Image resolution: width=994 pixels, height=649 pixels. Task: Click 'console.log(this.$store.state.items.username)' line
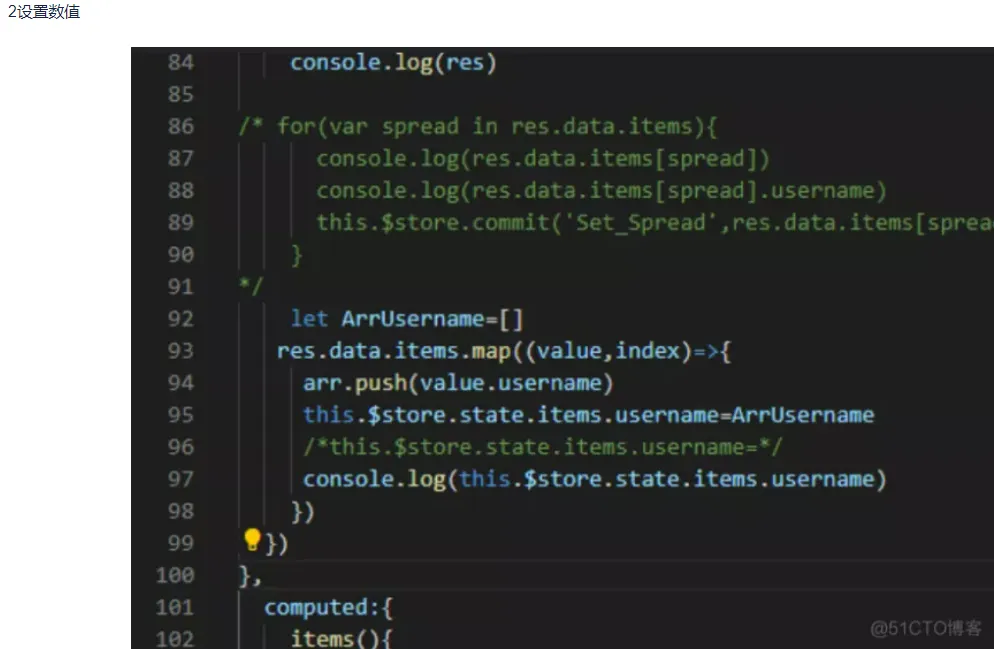[595, 479]
